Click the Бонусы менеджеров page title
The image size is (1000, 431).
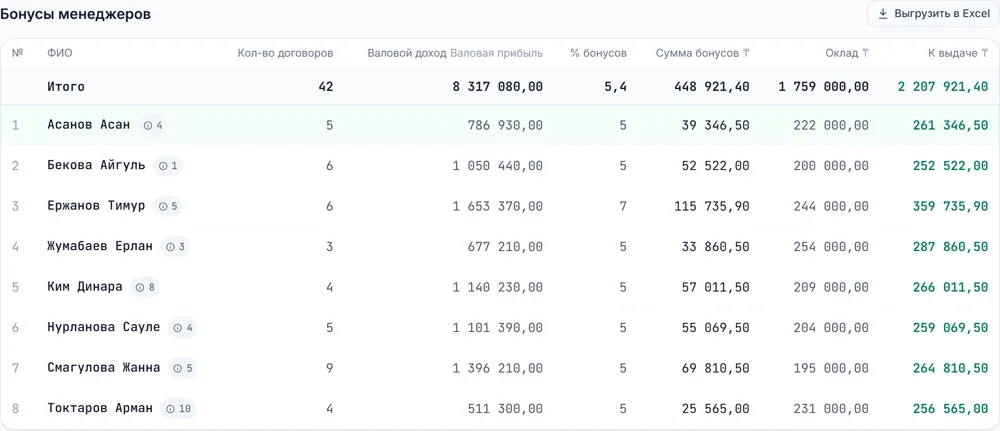tap(75, 14)
